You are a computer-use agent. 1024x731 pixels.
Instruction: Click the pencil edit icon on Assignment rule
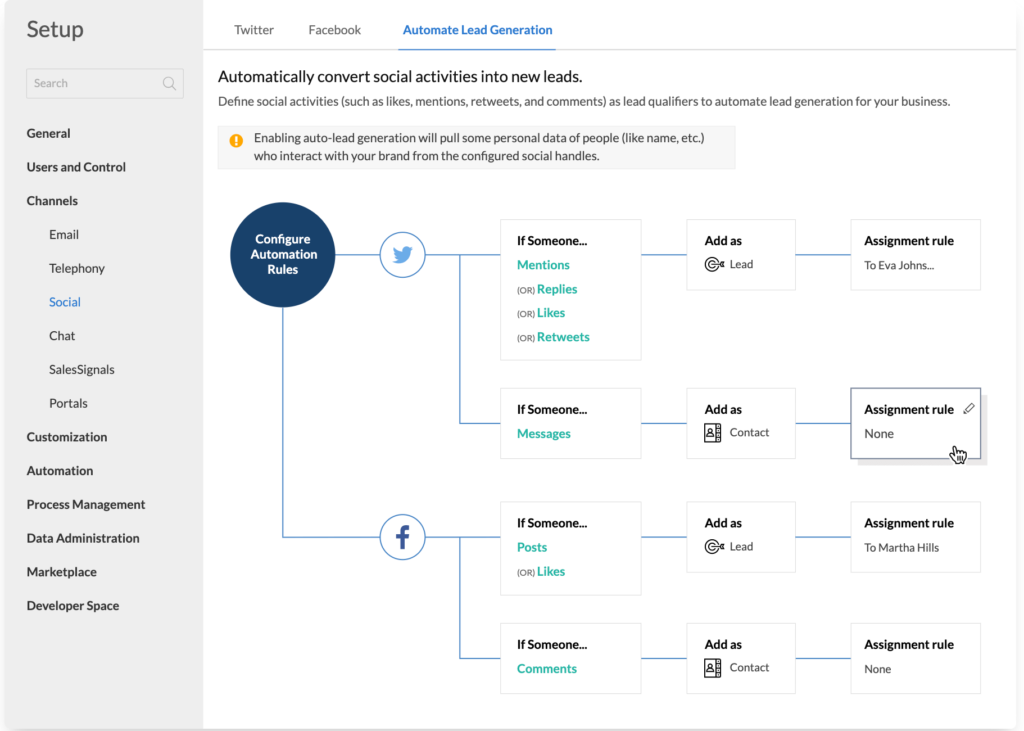tap(968, 409)
